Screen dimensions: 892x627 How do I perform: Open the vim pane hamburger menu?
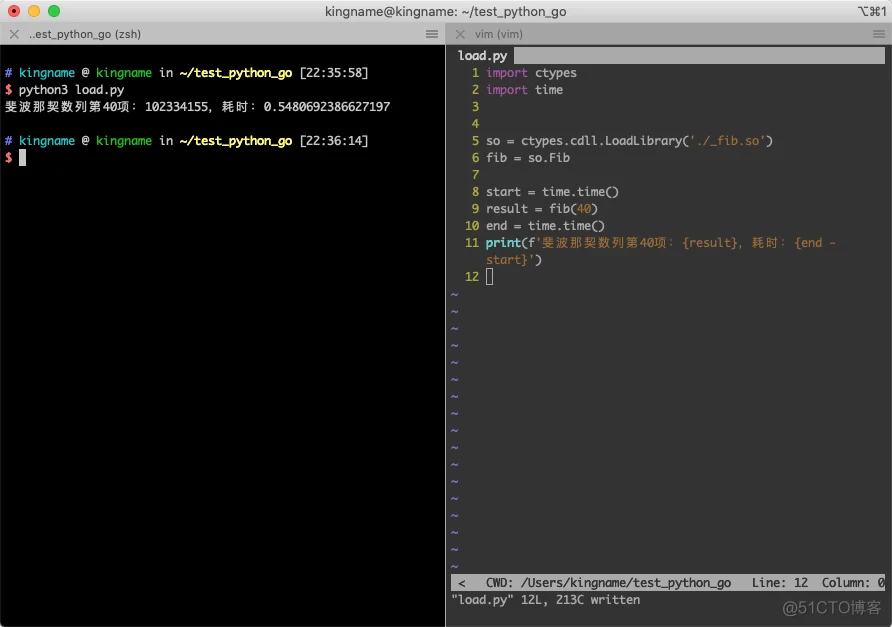click(x=878, y=34)
